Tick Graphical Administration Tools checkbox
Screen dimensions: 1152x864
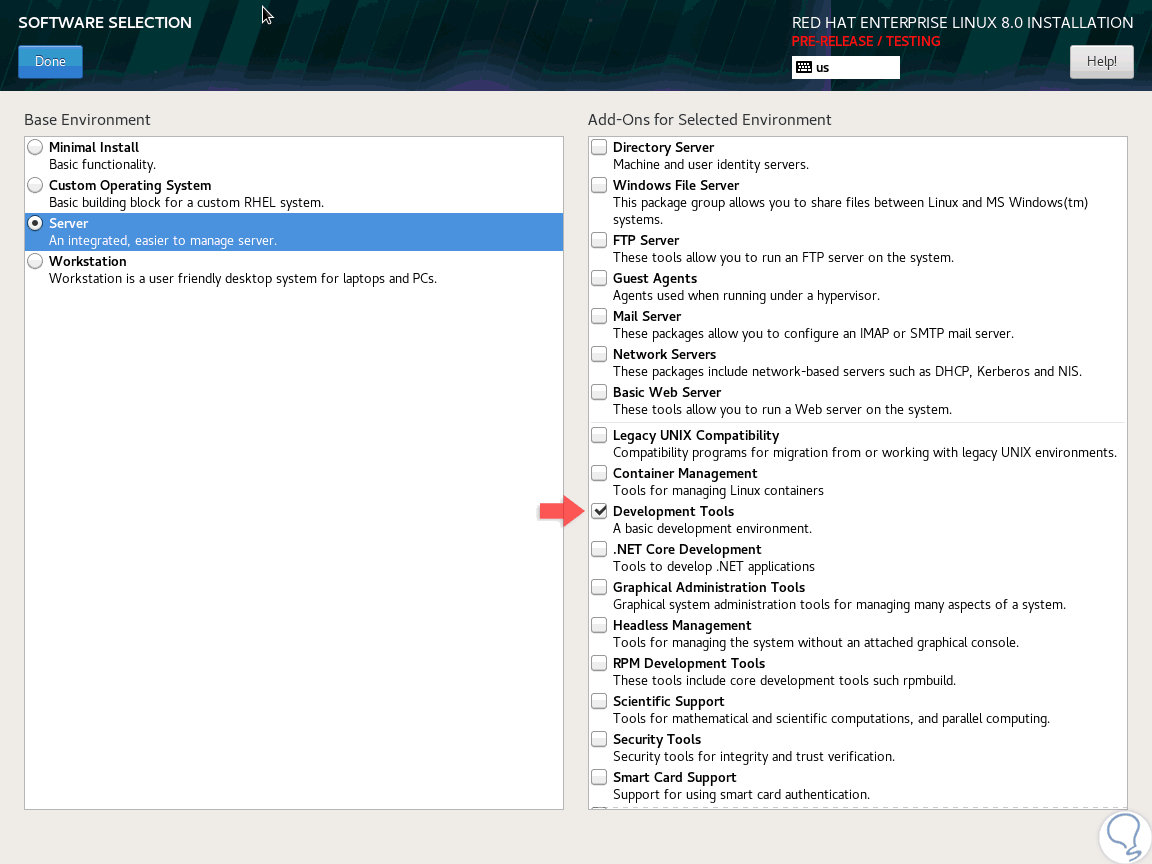point(599,588)
